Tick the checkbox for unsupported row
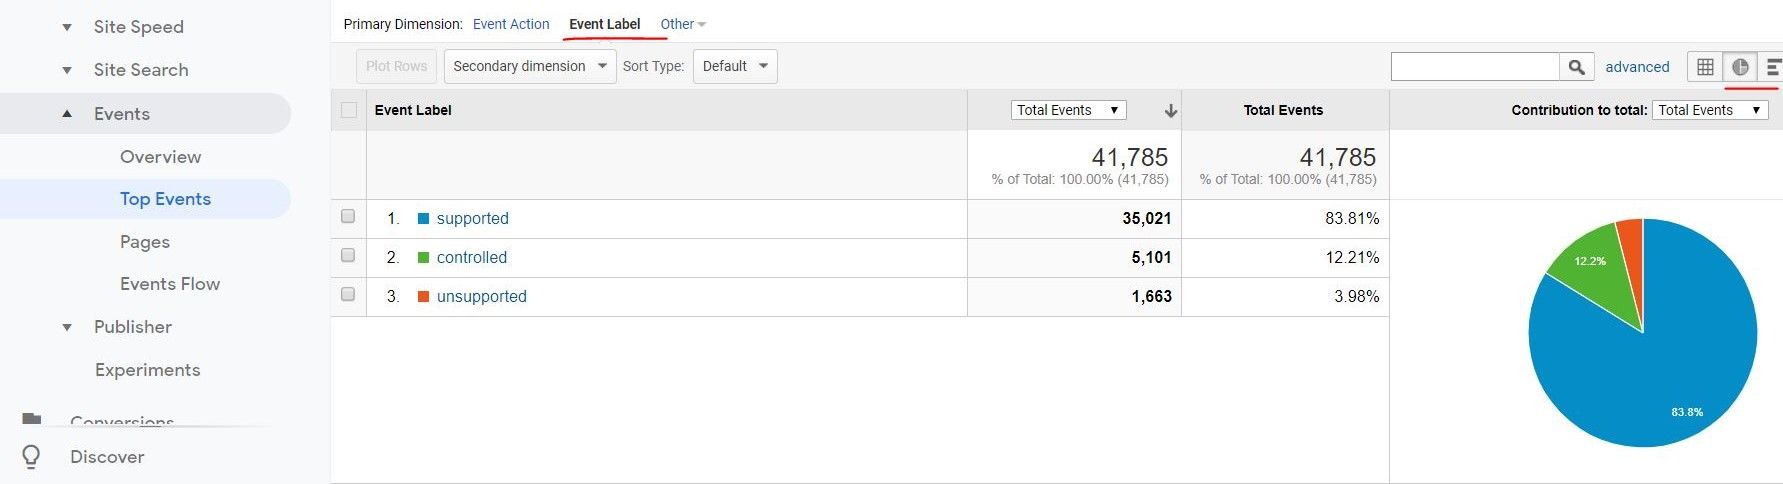Image resolution: width=1783 pixels, height=484 pixels. tap(348, 294)
